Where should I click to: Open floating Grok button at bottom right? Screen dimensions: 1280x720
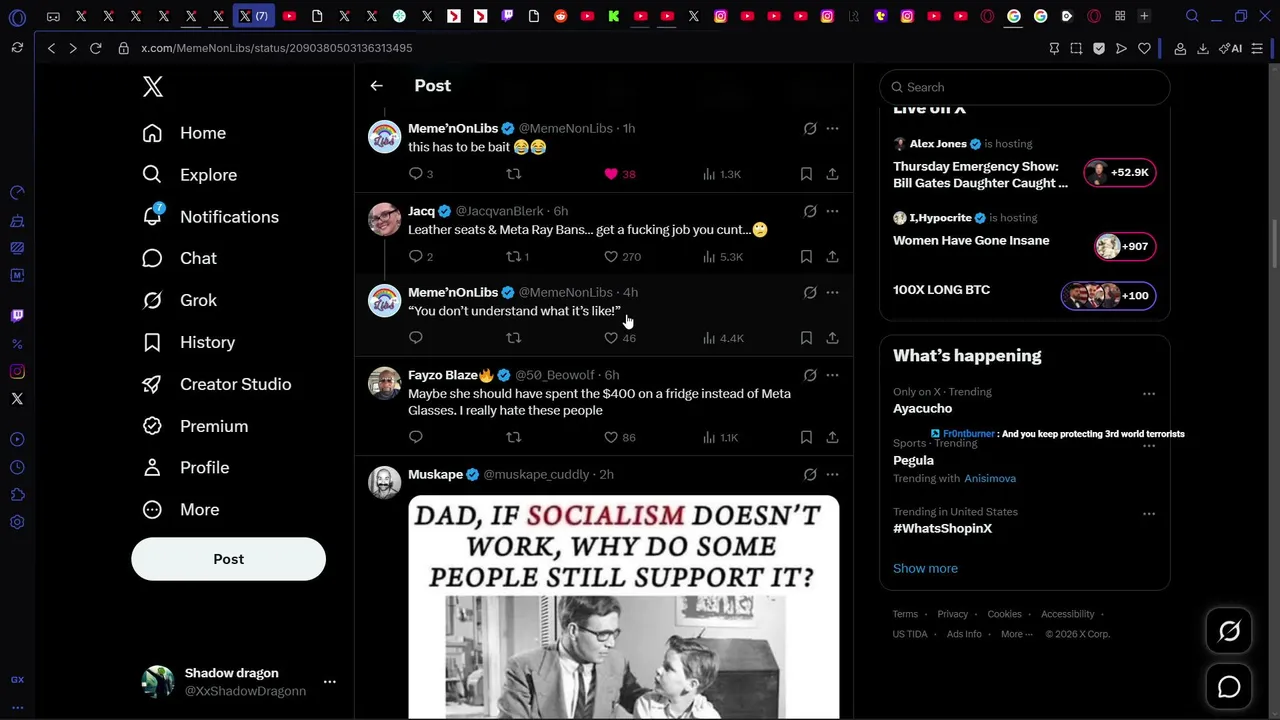click(x=1229, y=631)
